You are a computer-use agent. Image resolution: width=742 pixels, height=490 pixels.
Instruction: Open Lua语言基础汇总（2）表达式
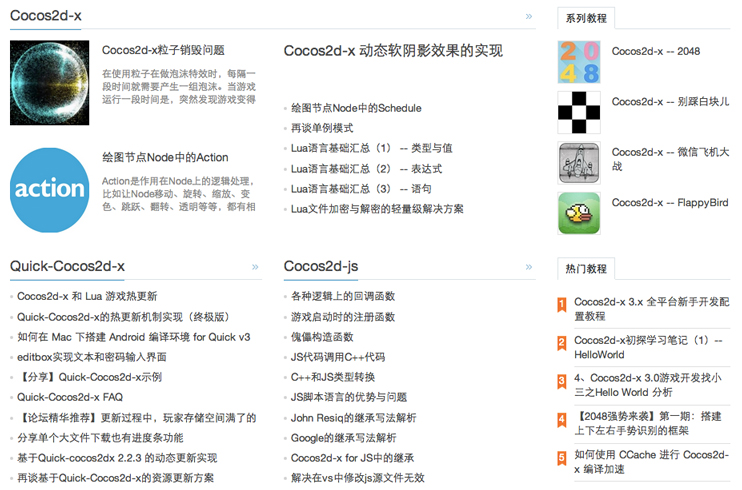click(366, 169)
